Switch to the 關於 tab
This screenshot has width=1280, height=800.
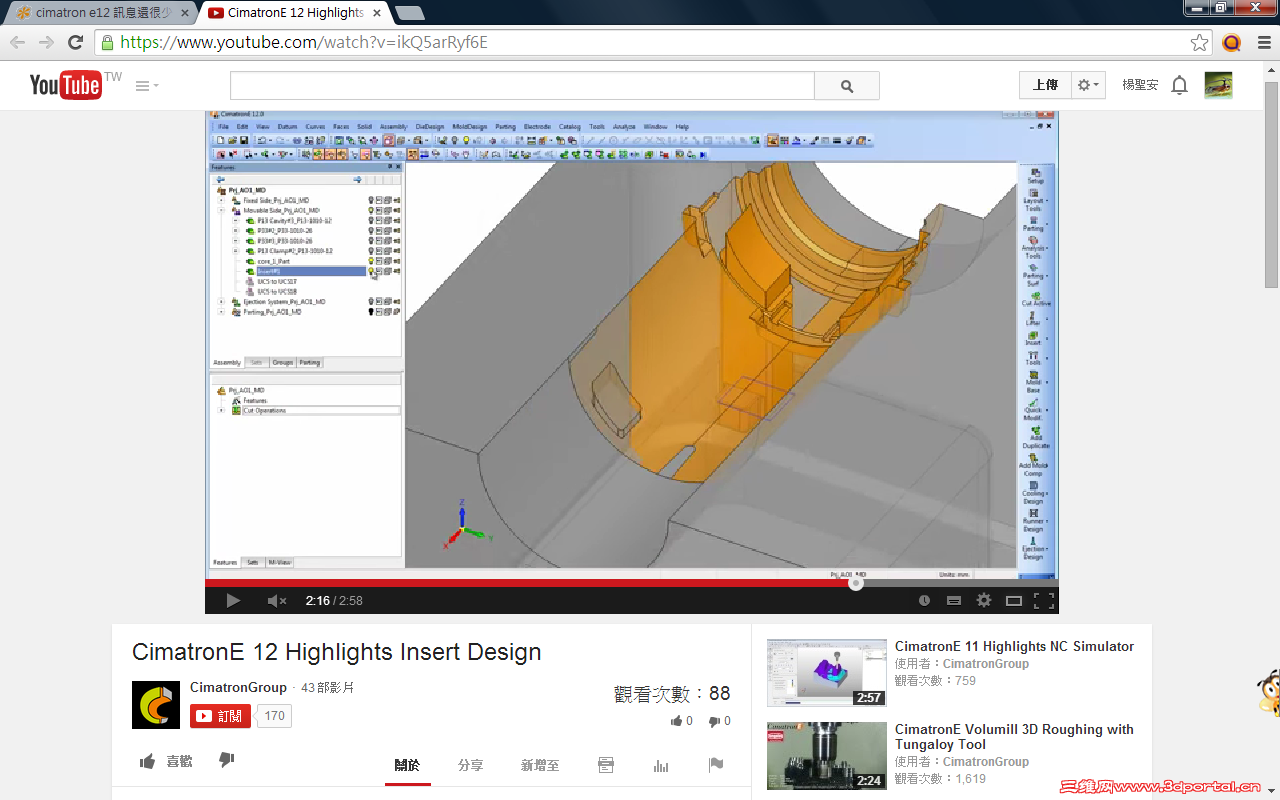pyautogui.click(x=407, y=765)
